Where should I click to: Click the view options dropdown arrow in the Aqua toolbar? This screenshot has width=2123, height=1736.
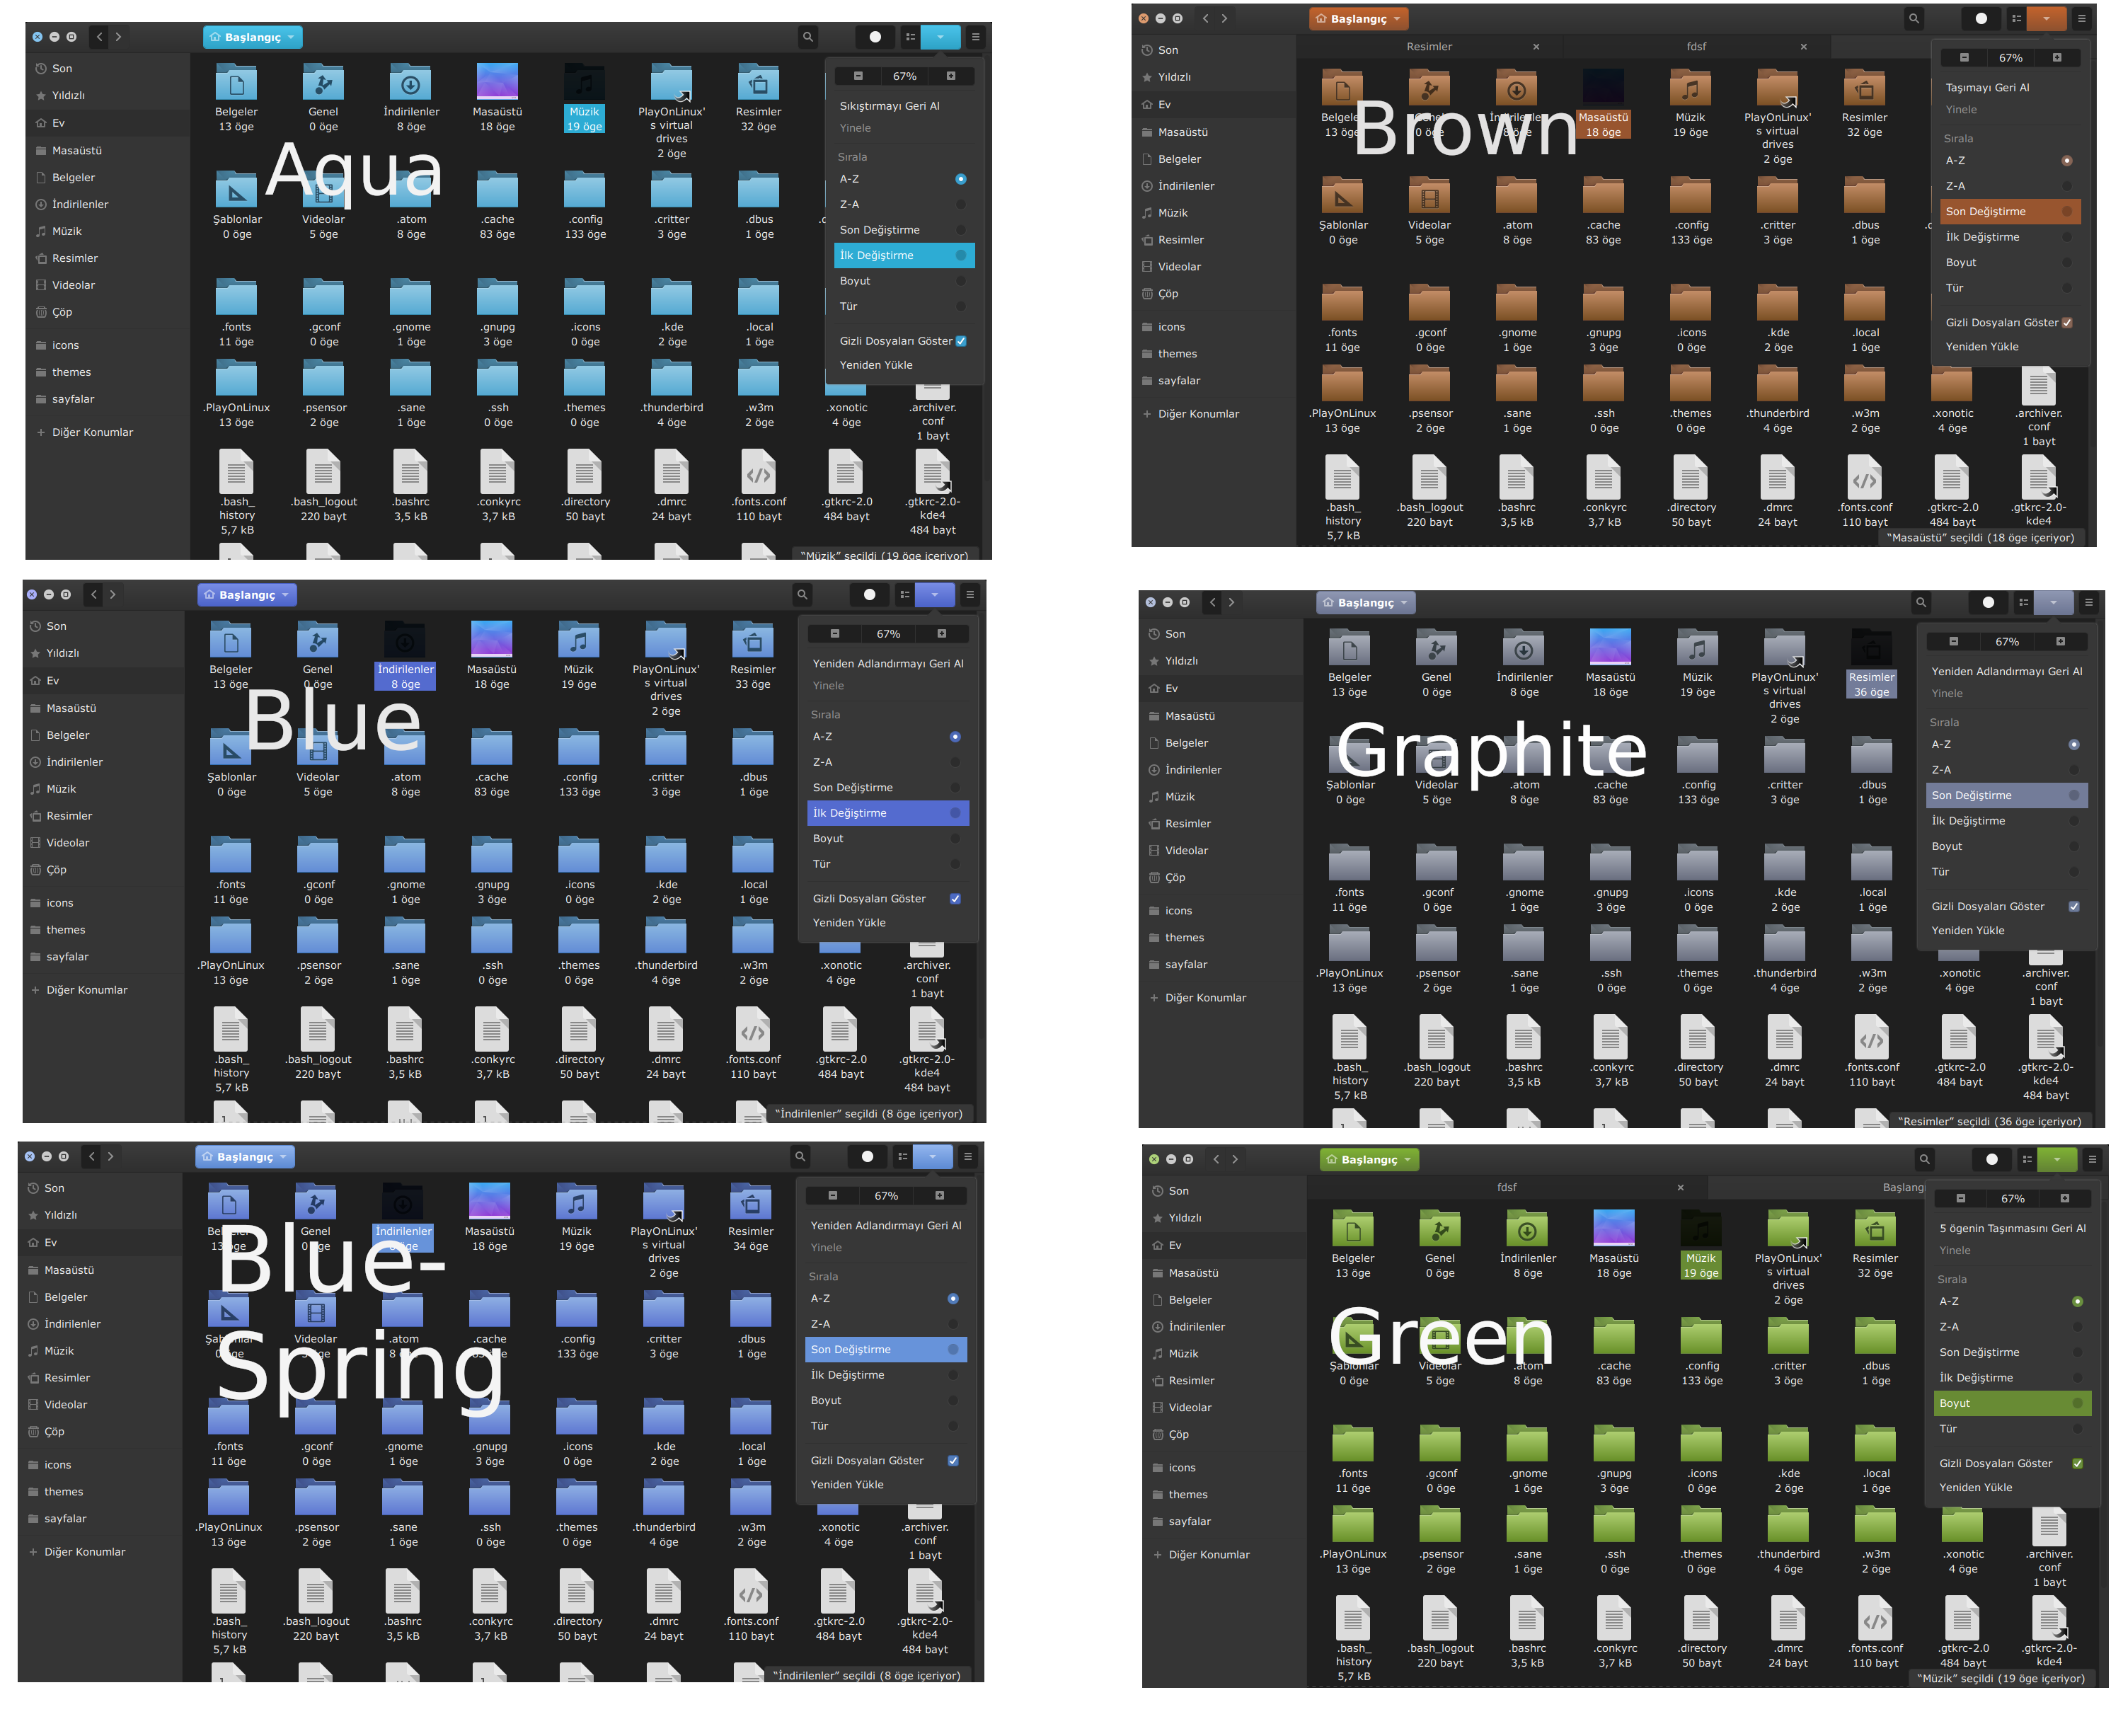940,37
